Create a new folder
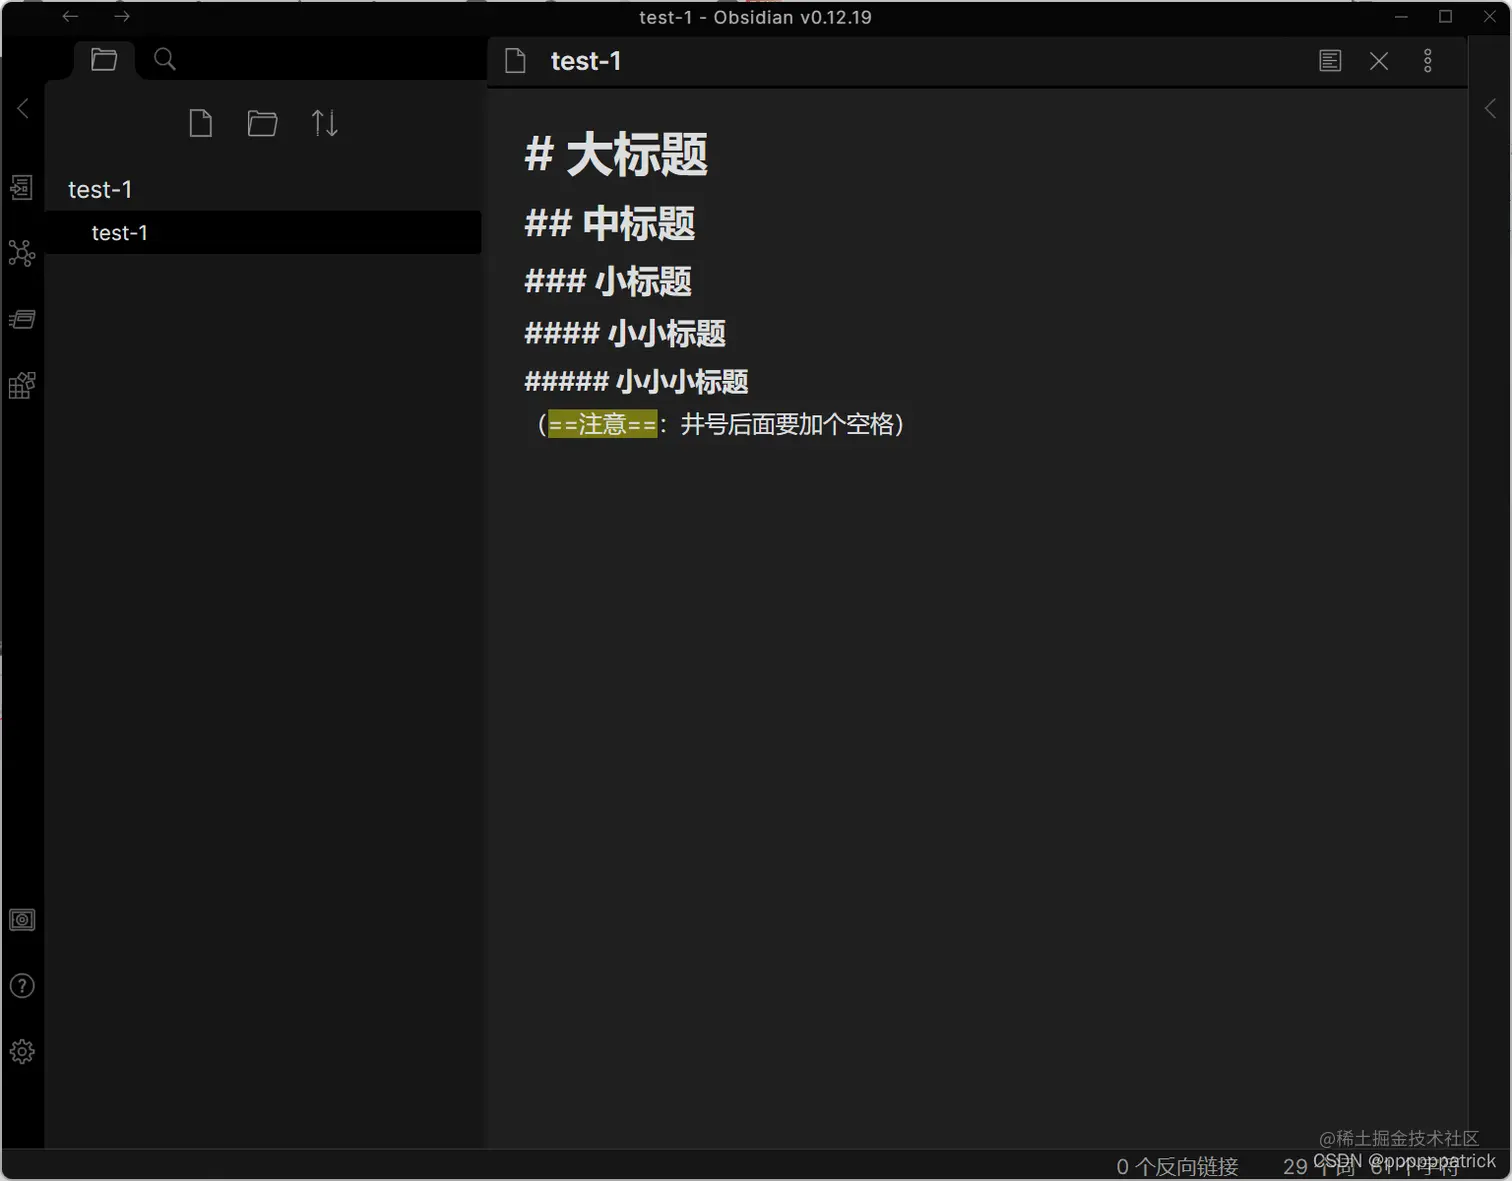This screenshot has width=1512, height=1181. (x=262, y=123)
